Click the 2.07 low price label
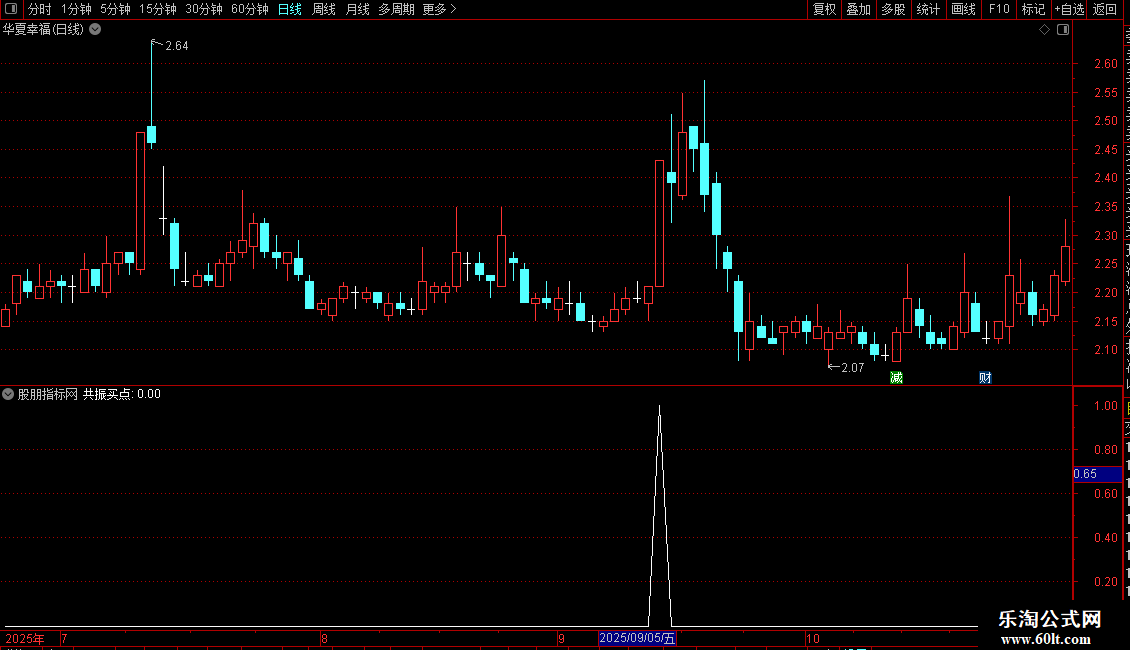 click(853, 368)
